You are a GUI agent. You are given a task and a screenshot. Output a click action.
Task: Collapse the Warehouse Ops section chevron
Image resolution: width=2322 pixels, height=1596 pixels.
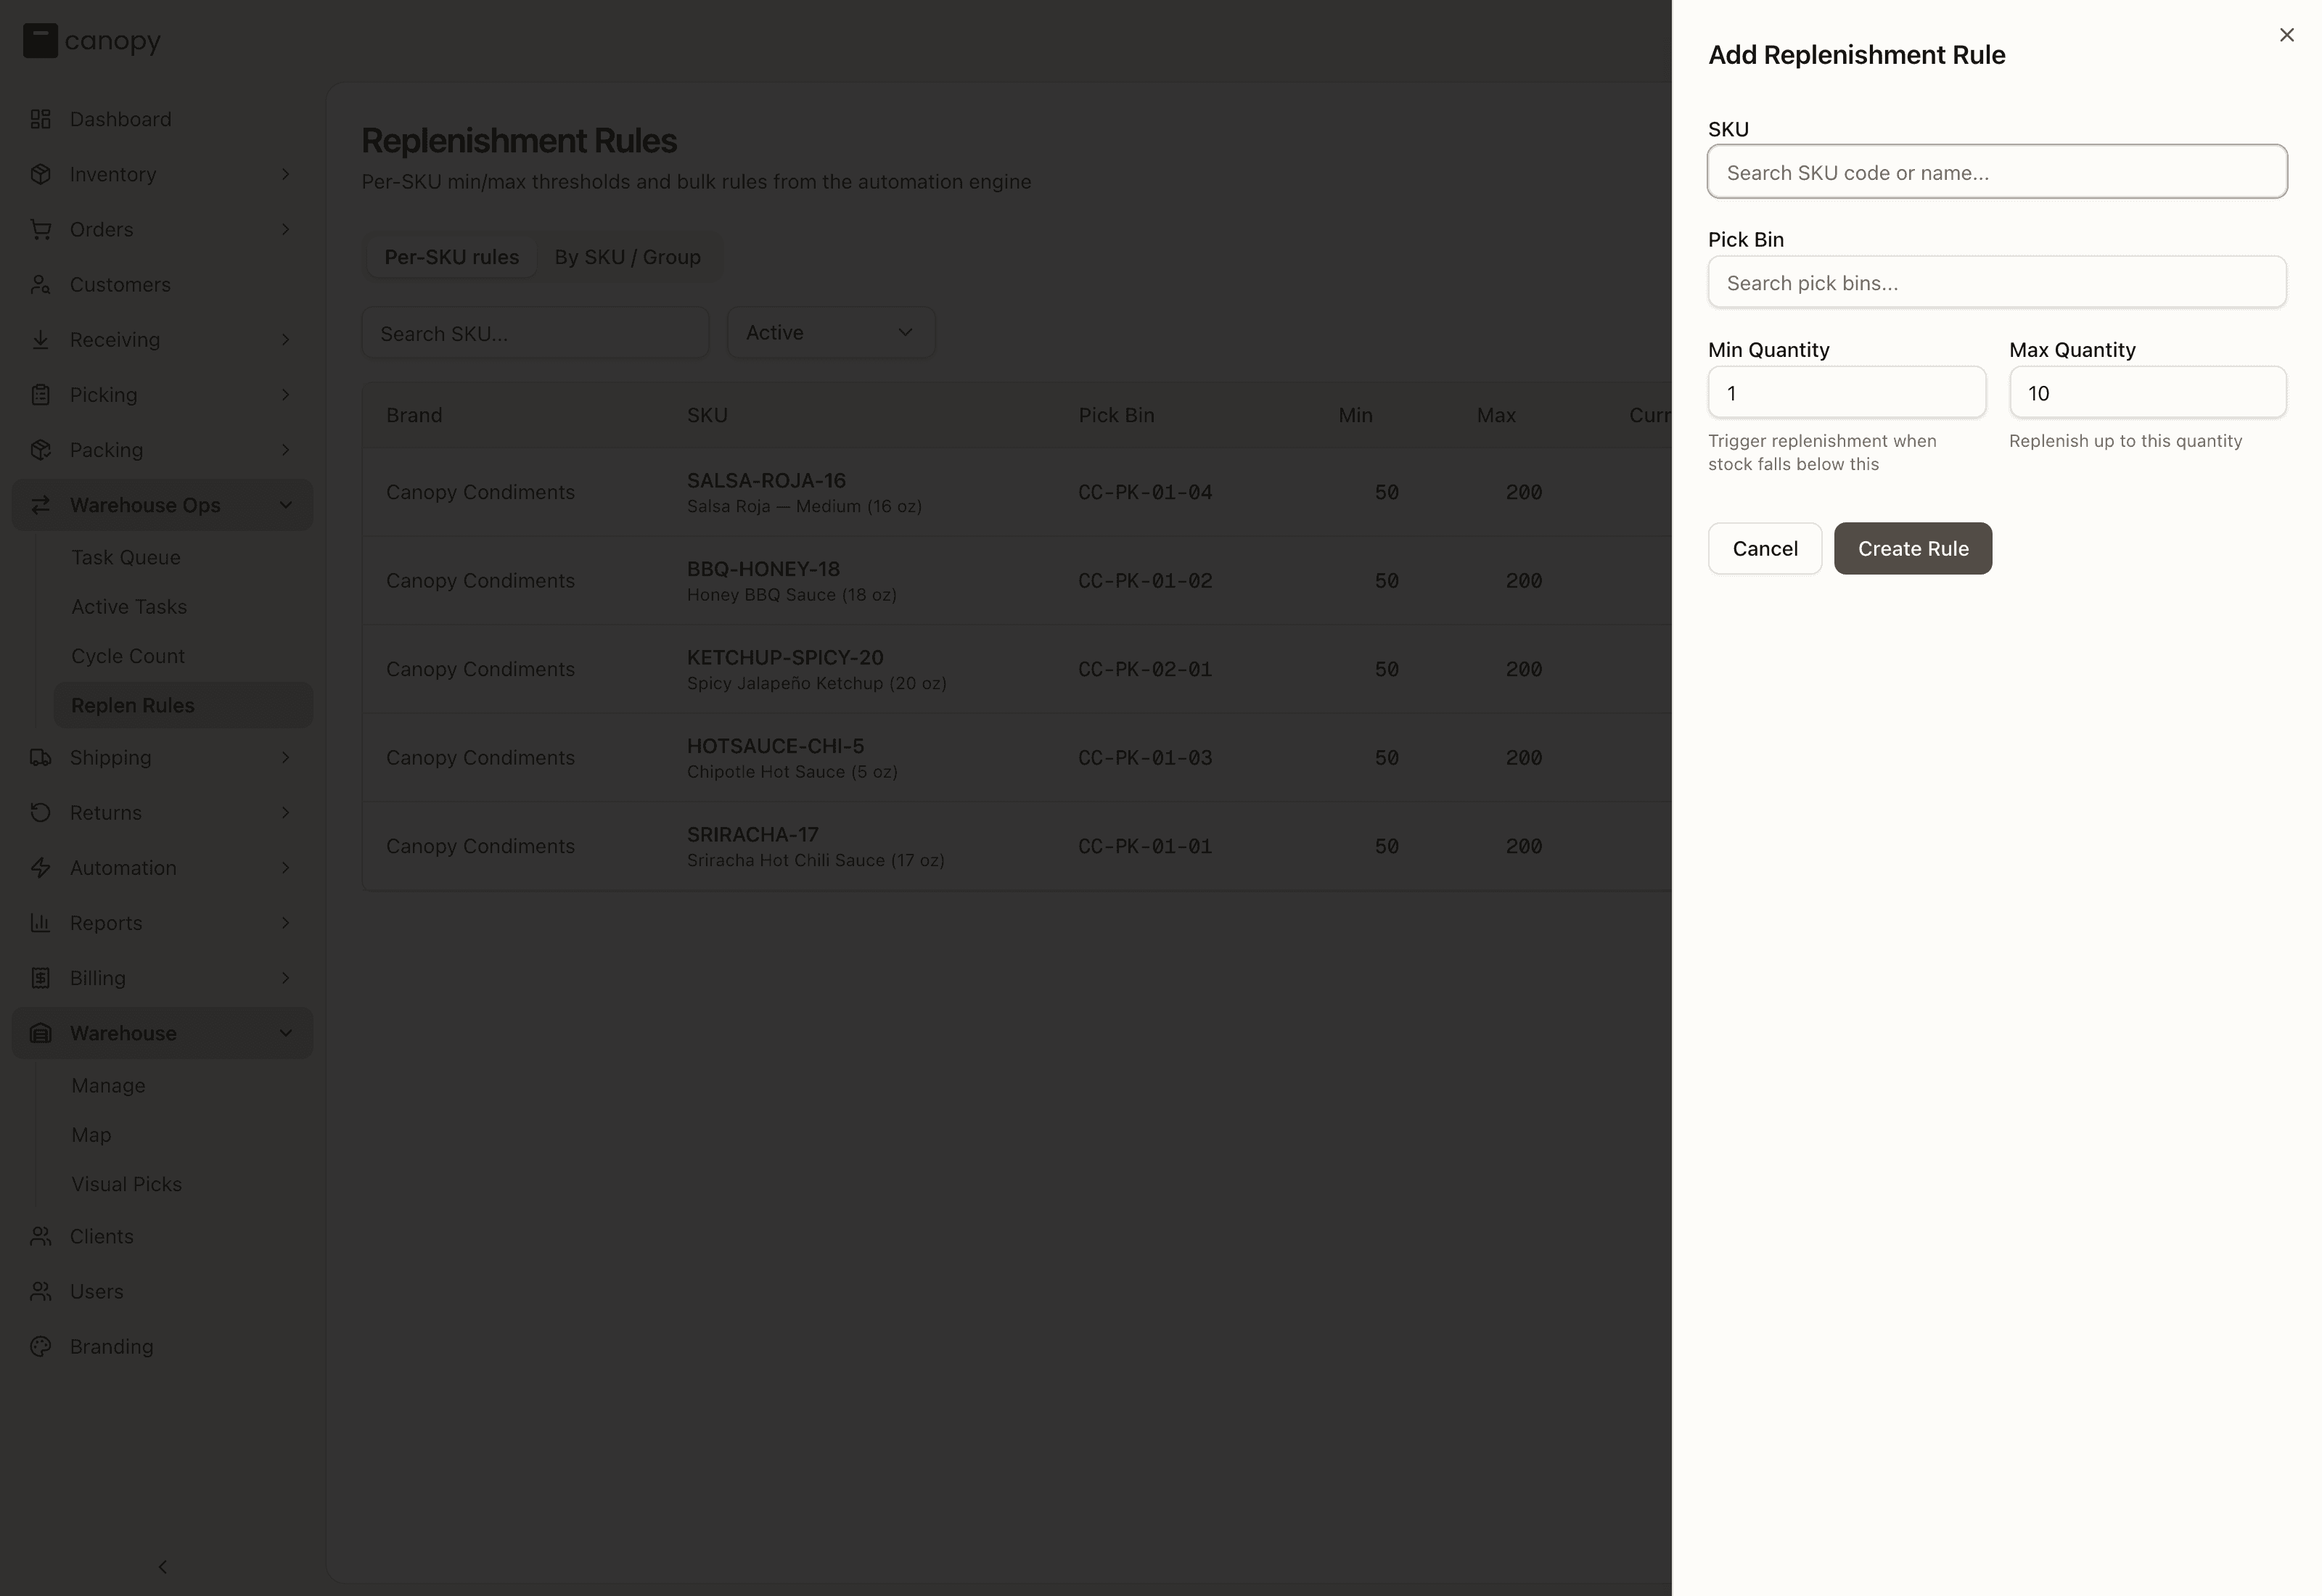pos(285,505)
